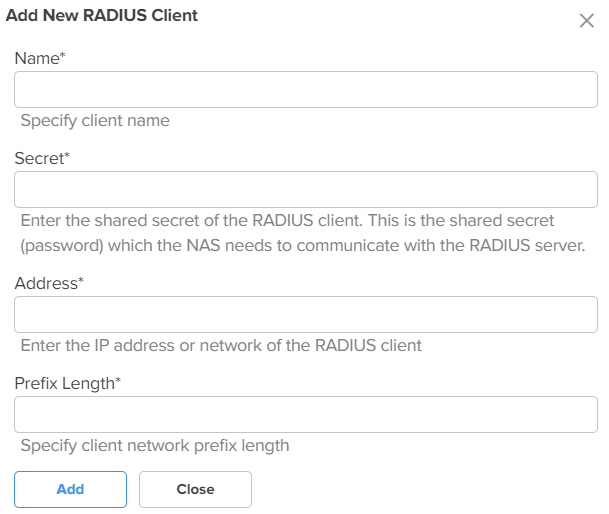The image size is (609, 514).
Task: Dismiss the dialog with the X icon
Action: pos(586,21)
